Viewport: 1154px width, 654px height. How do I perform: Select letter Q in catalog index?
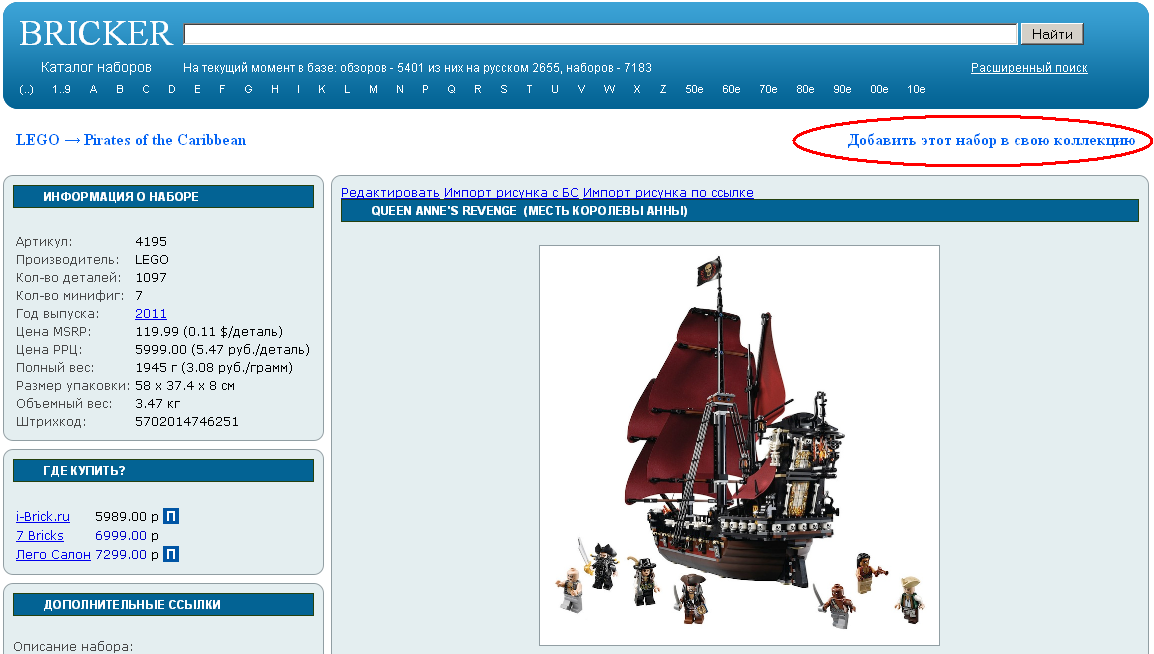tap(451, 89)
